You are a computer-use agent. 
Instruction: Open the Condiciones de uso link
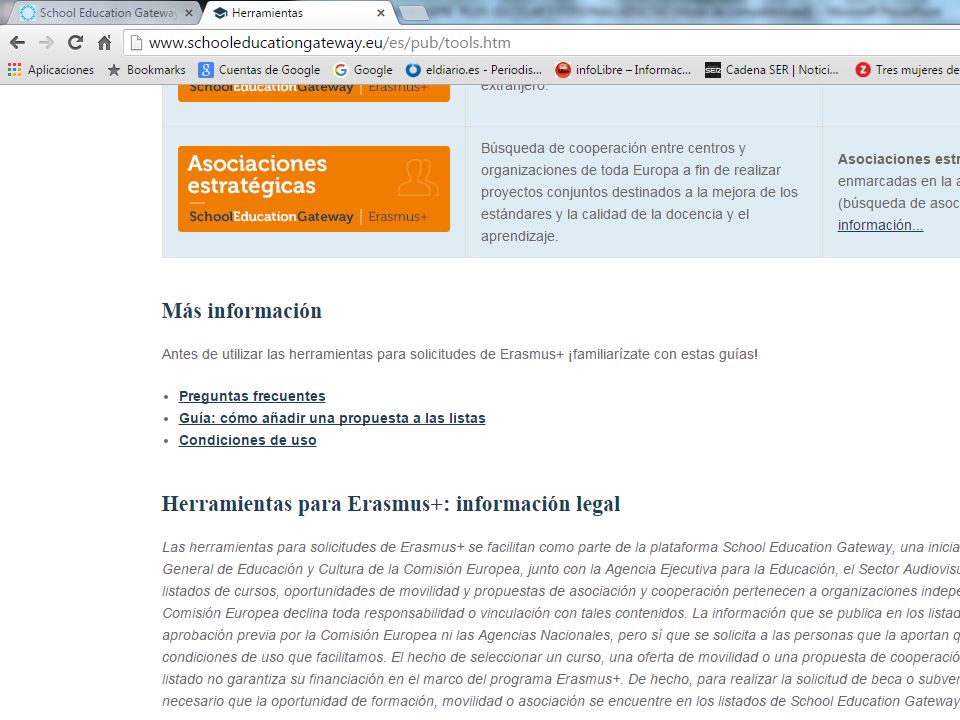[247, 440]
